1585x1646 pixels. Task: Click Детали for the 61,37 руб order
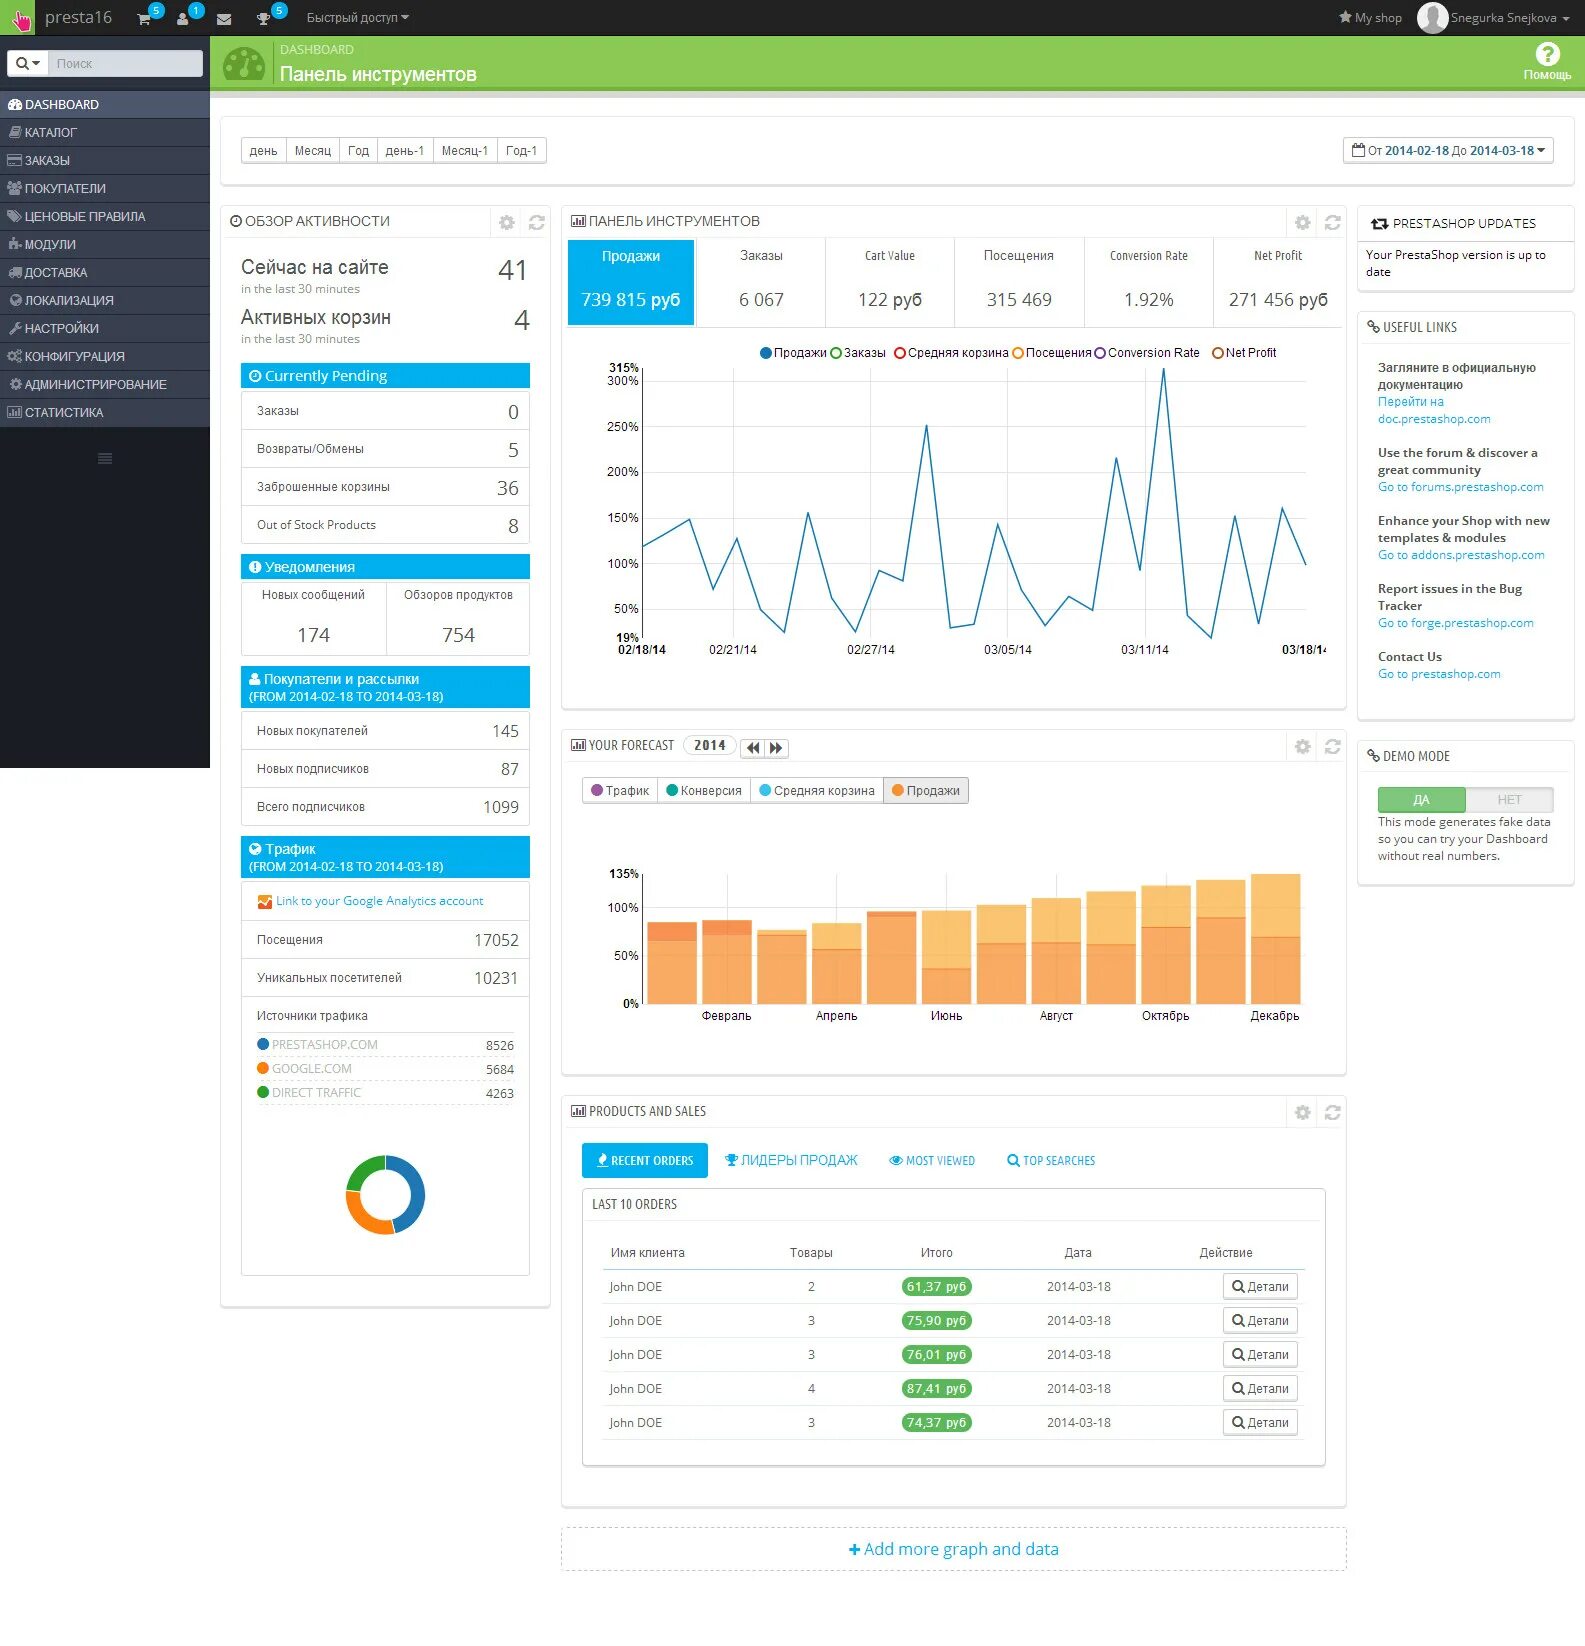click(1260, 1287)
